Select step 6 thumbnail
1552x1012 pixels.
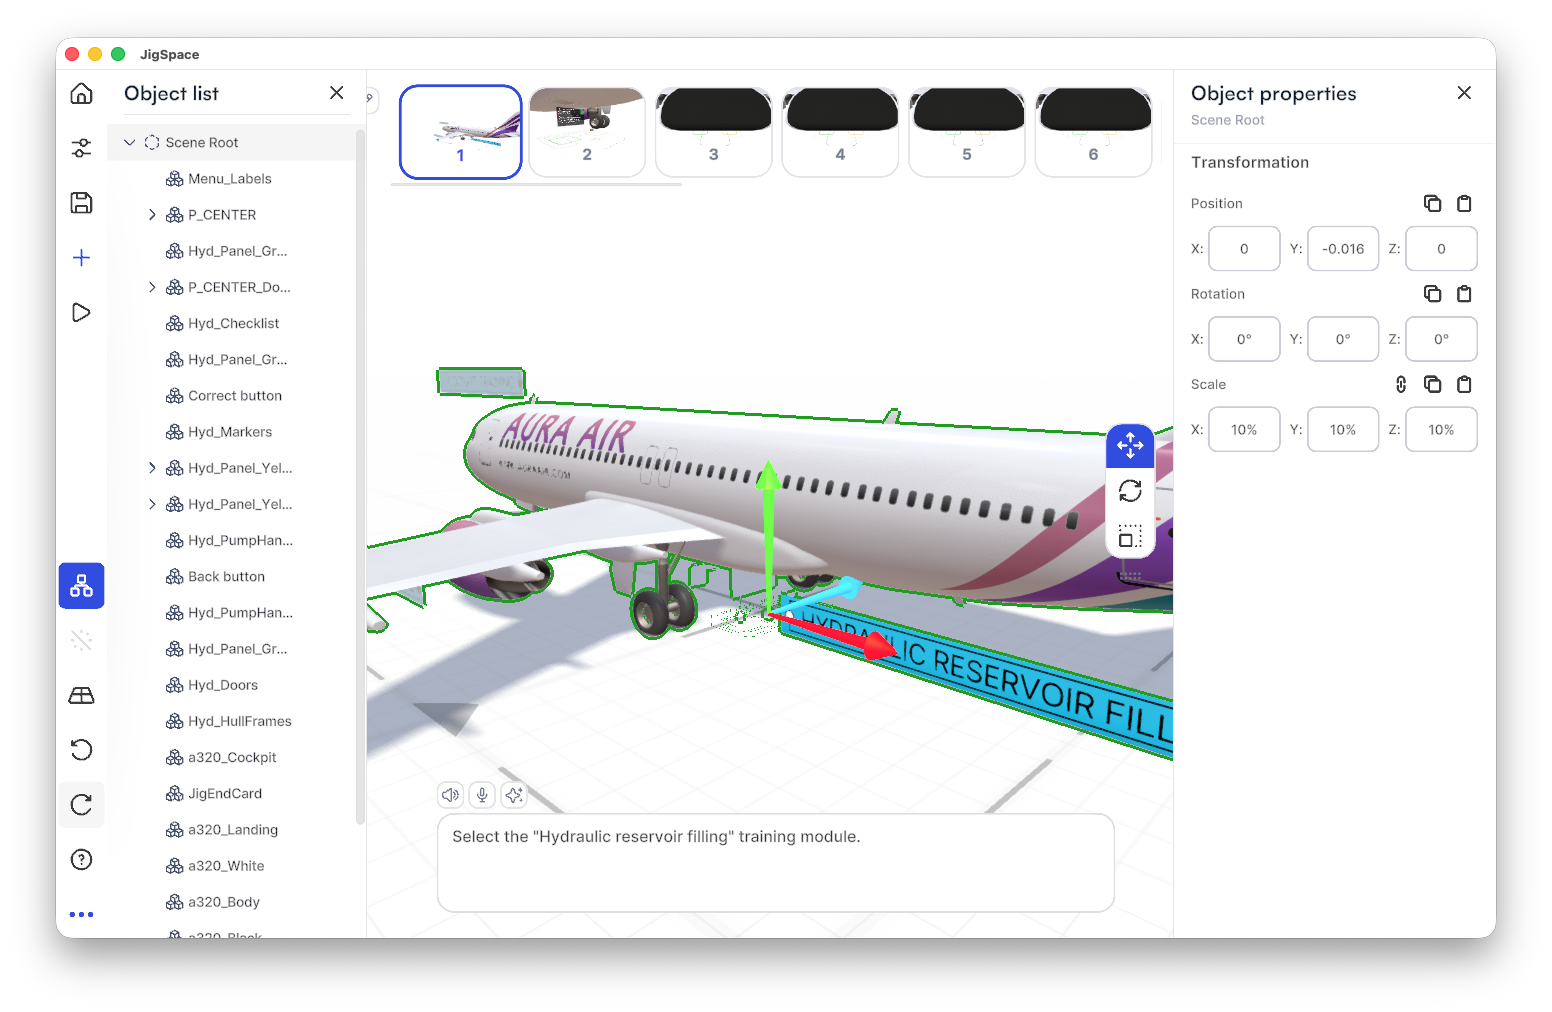[x=1094, y=132]
